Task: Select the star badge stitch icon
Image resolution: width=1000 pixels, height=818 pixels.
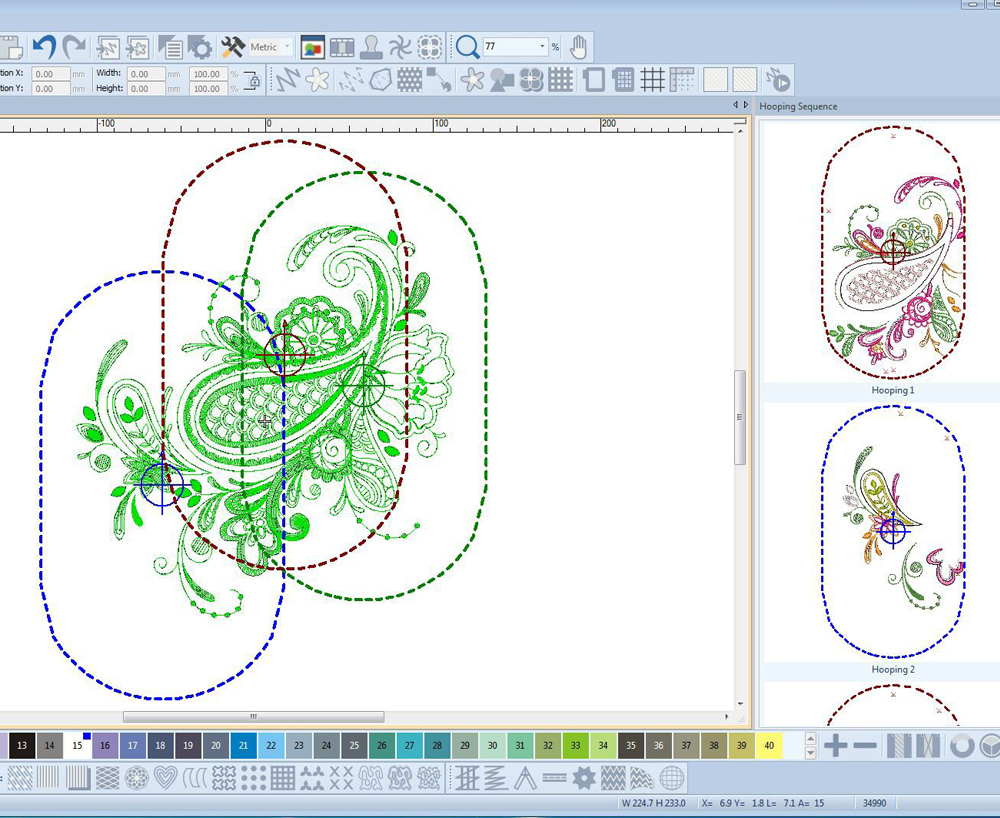Action: tap(584, 778)
